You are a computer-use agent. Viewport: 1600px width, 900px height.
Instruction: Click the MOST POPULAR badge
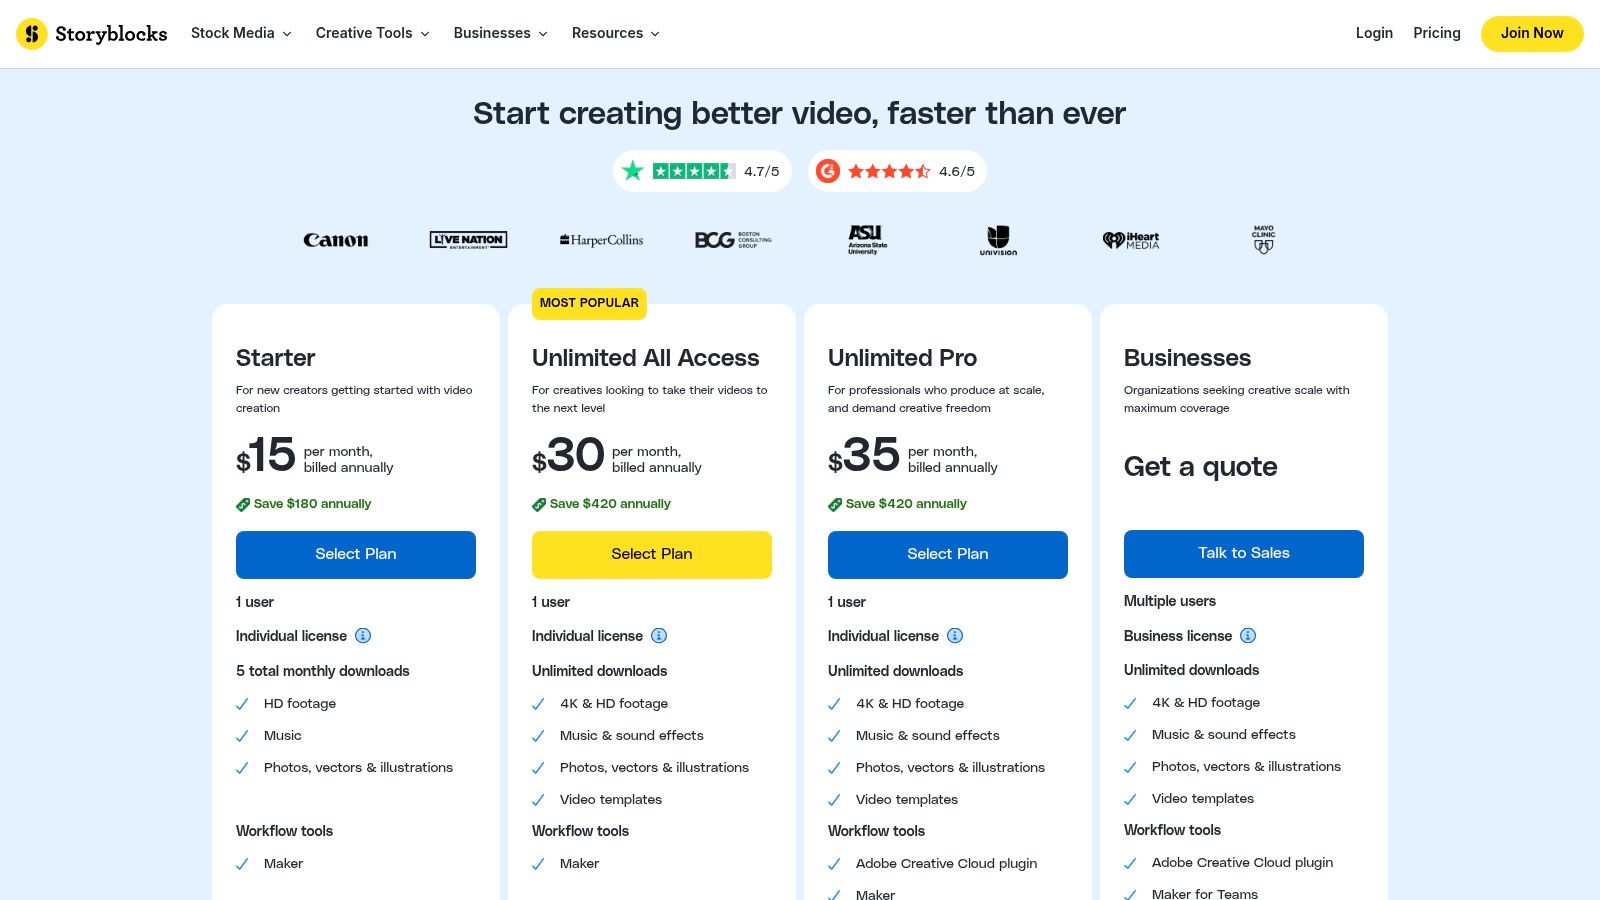click(589, 303)
